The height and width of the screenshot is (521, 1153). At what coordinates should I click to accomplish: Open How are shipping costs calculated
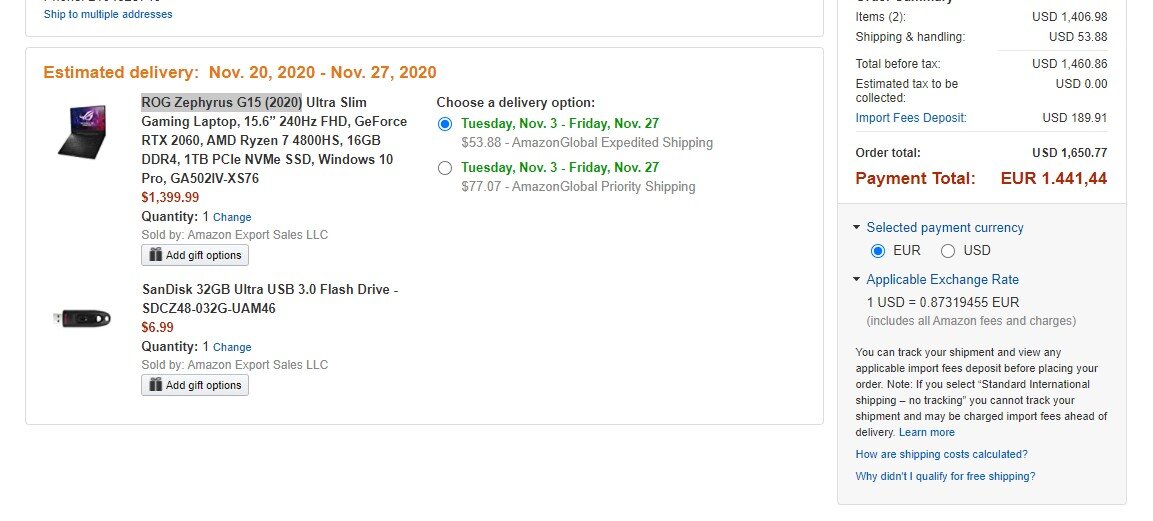tap(942, 454)
